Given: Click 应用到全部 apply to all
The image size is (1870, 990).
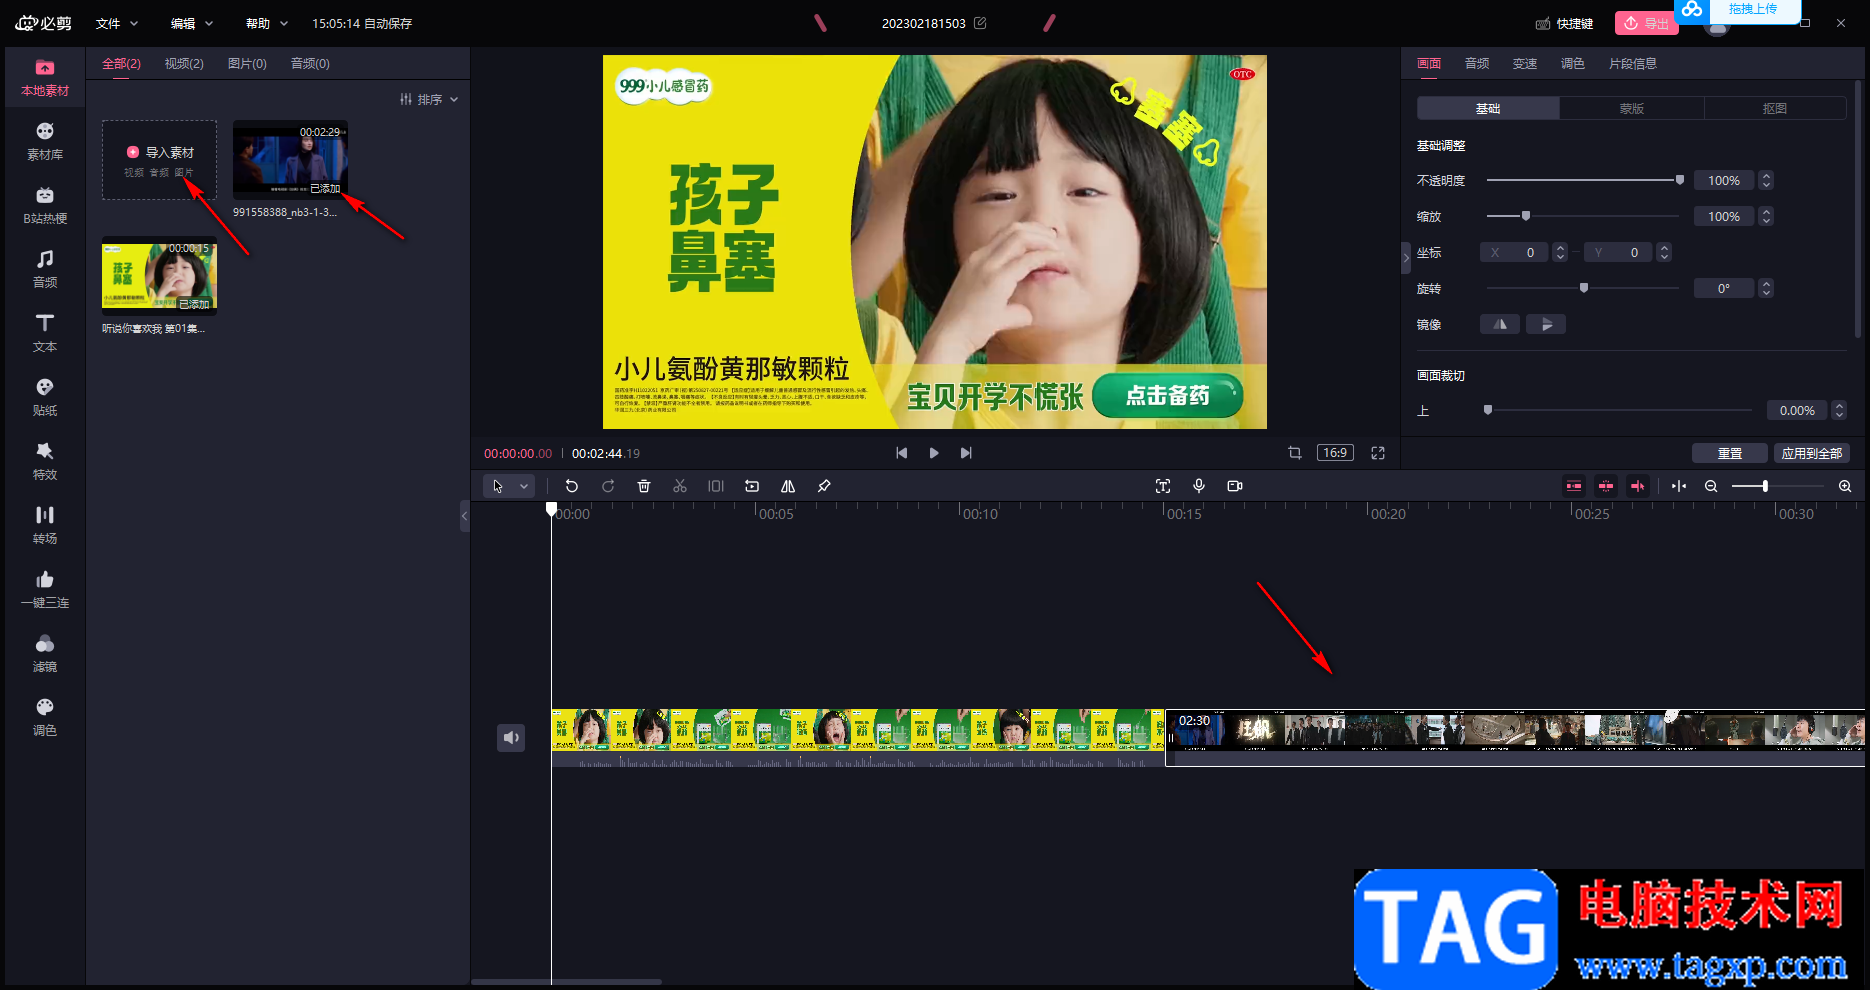Looking at the screenshot, I should pos(1812,453).
